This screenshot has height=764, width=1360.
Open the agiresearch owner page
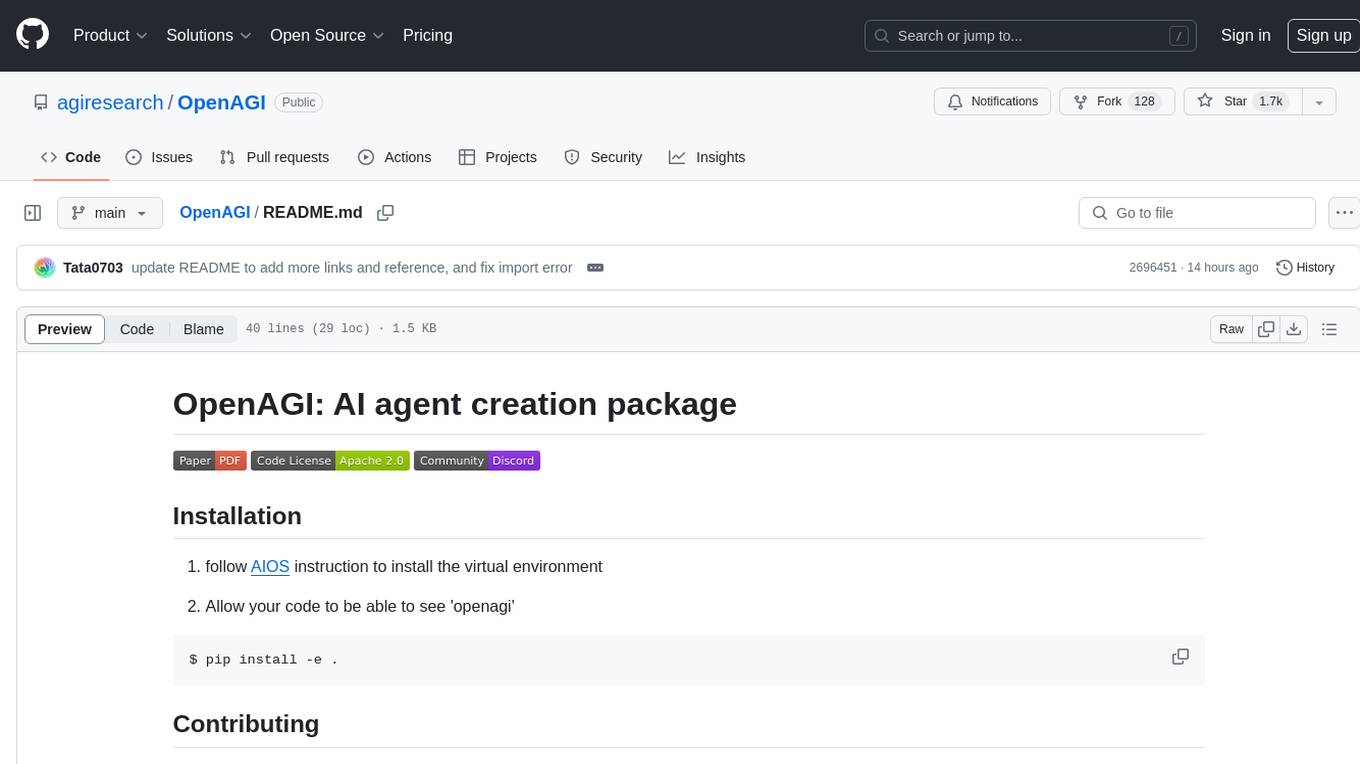(x=110, y=102)
